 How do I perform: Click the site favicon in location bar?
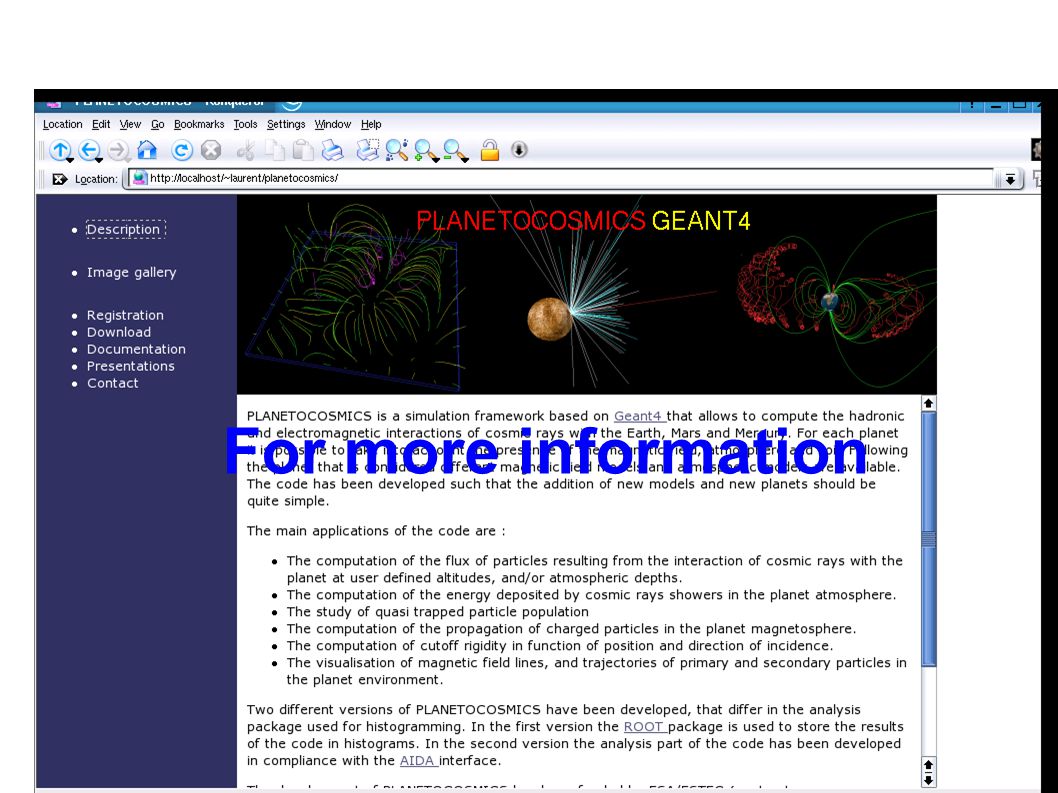(140, 178)
